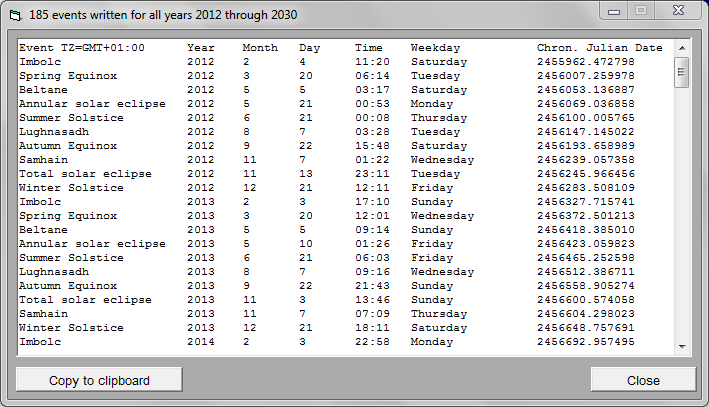This screenshot has width=709, height=407.
Task: Click the window icon in the title bar
Action: click(x=15, y=15)
